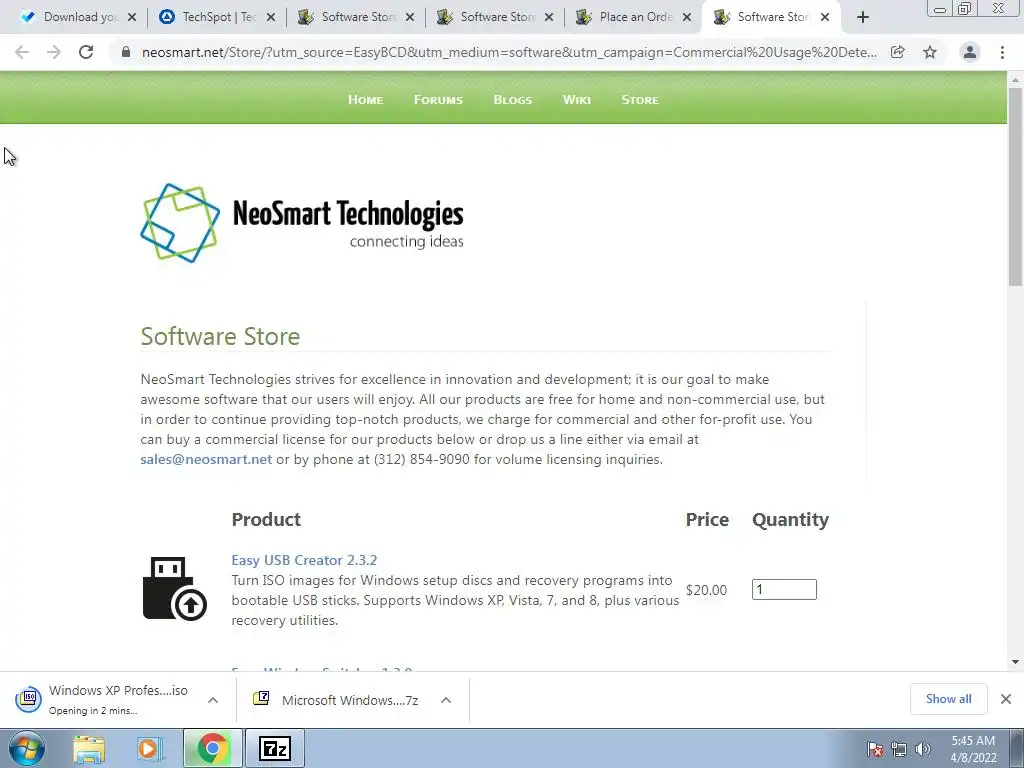The width and height of the screenshot is (1024, 768).
Task: Click the NeoSmart Technologies logo
Action: click(302, 223)
